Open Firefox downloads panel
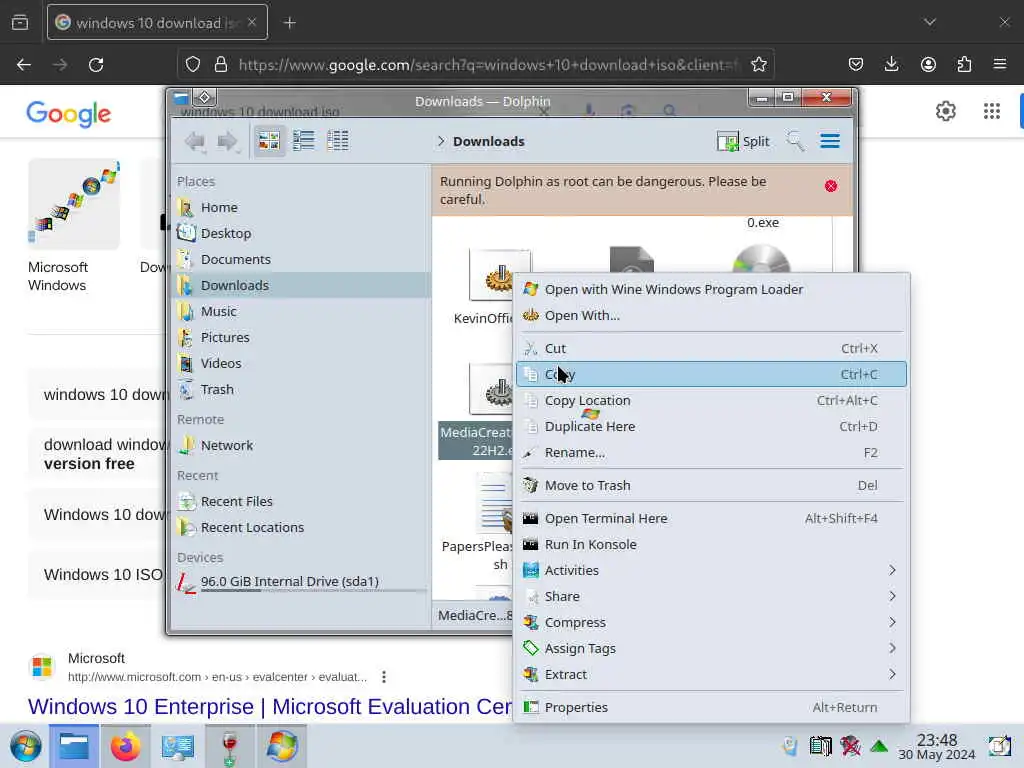1024x768 pixels. [x=891, y=64]
